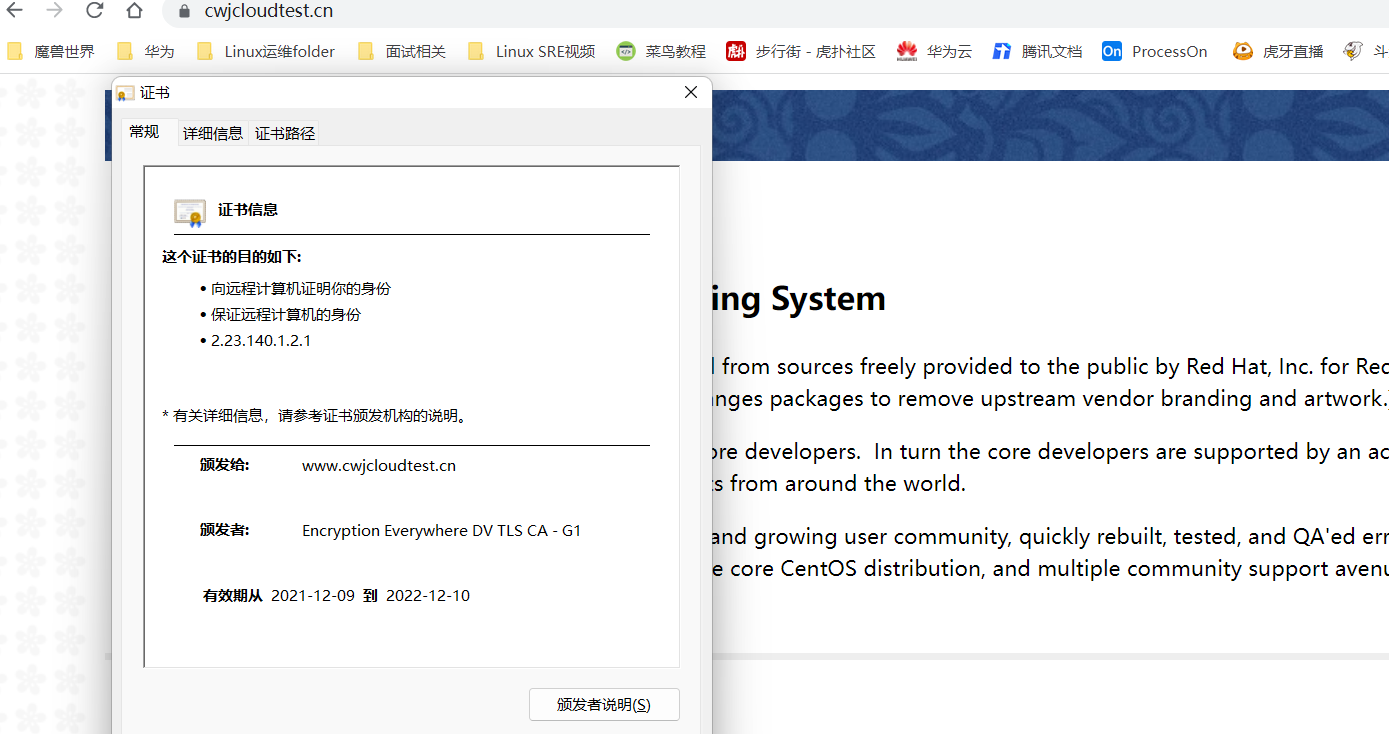Open the 面试相关 bookmark folder
The image size is (1389, 734).
[402, 51]
